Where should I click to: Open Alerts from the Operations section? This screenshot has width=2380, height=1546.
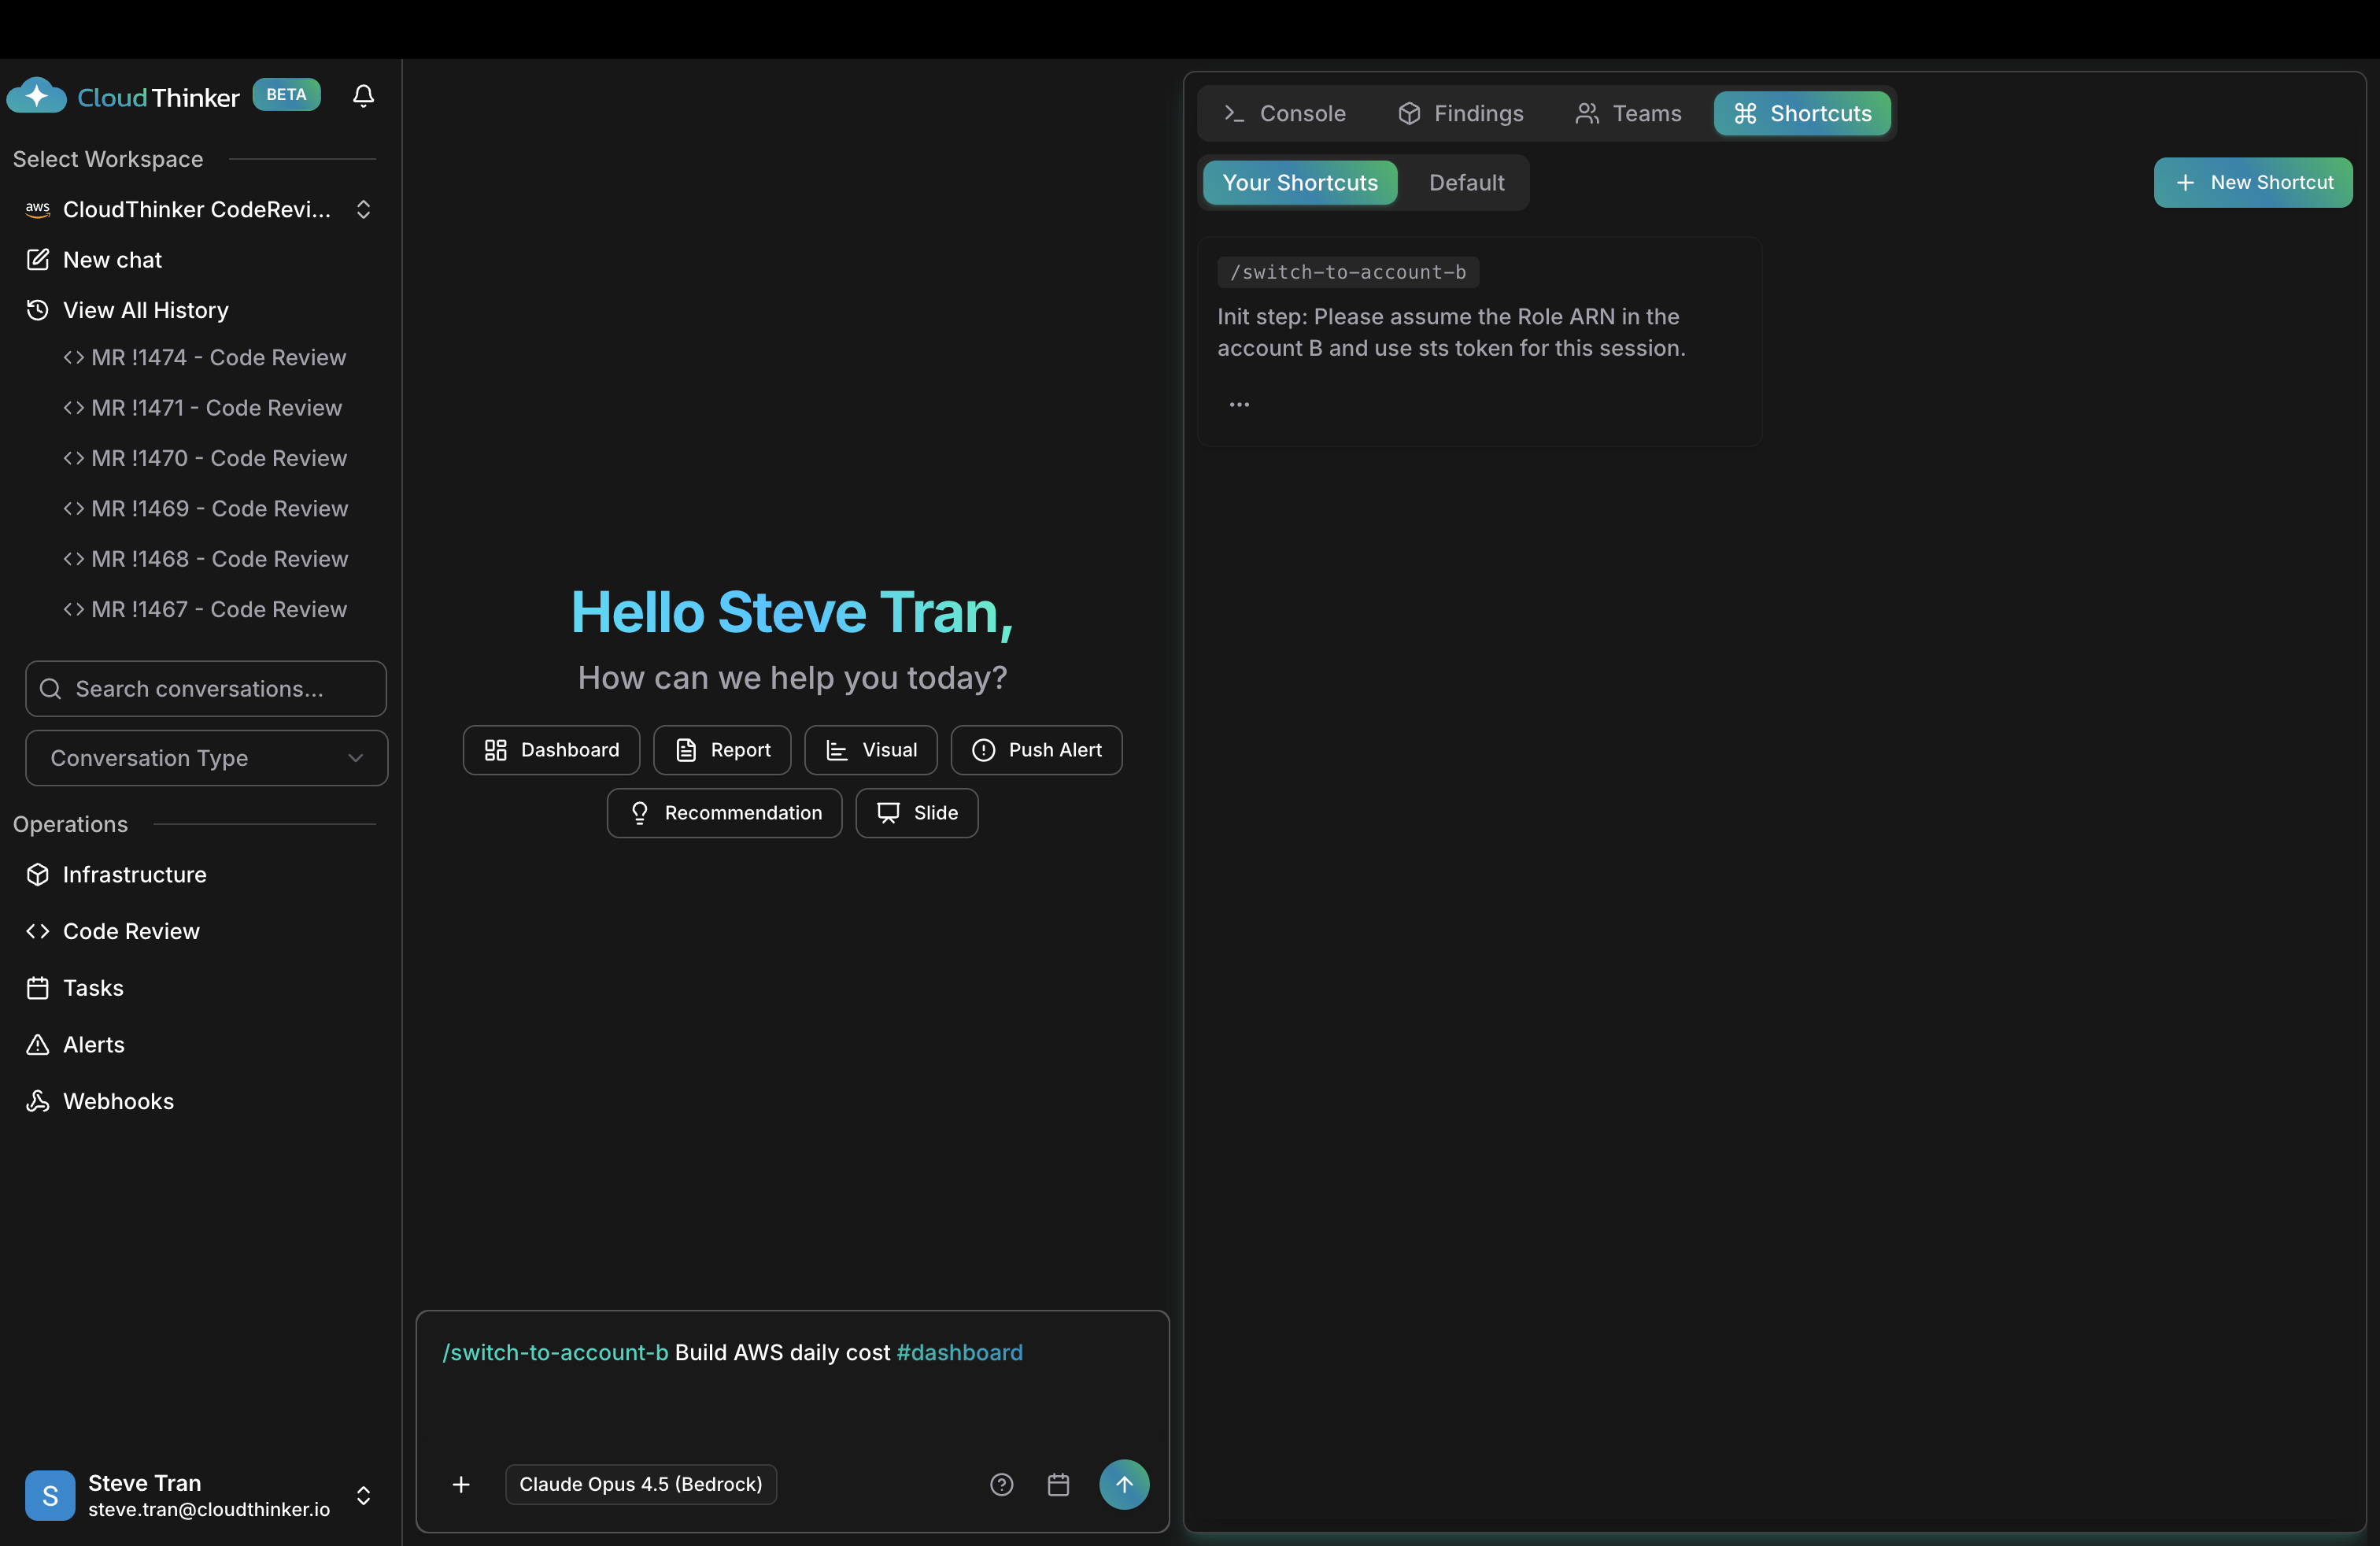click(x=94, y=1044)
